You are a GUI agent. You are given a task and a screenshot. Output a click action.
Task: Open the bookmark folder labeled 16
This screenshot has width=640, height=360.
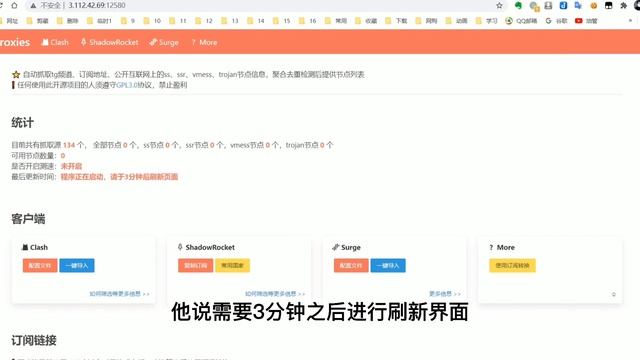pos(308,21)
